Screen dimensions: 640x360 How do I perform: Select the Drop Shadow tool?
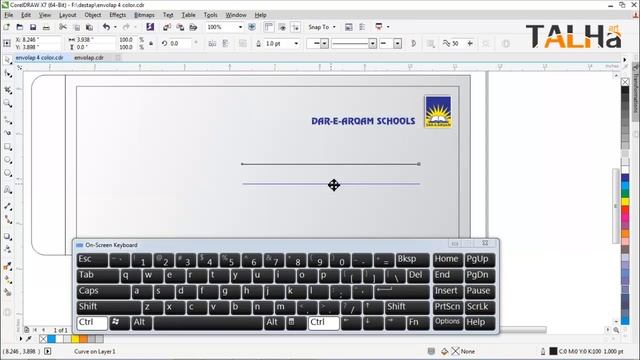(8, 236)
